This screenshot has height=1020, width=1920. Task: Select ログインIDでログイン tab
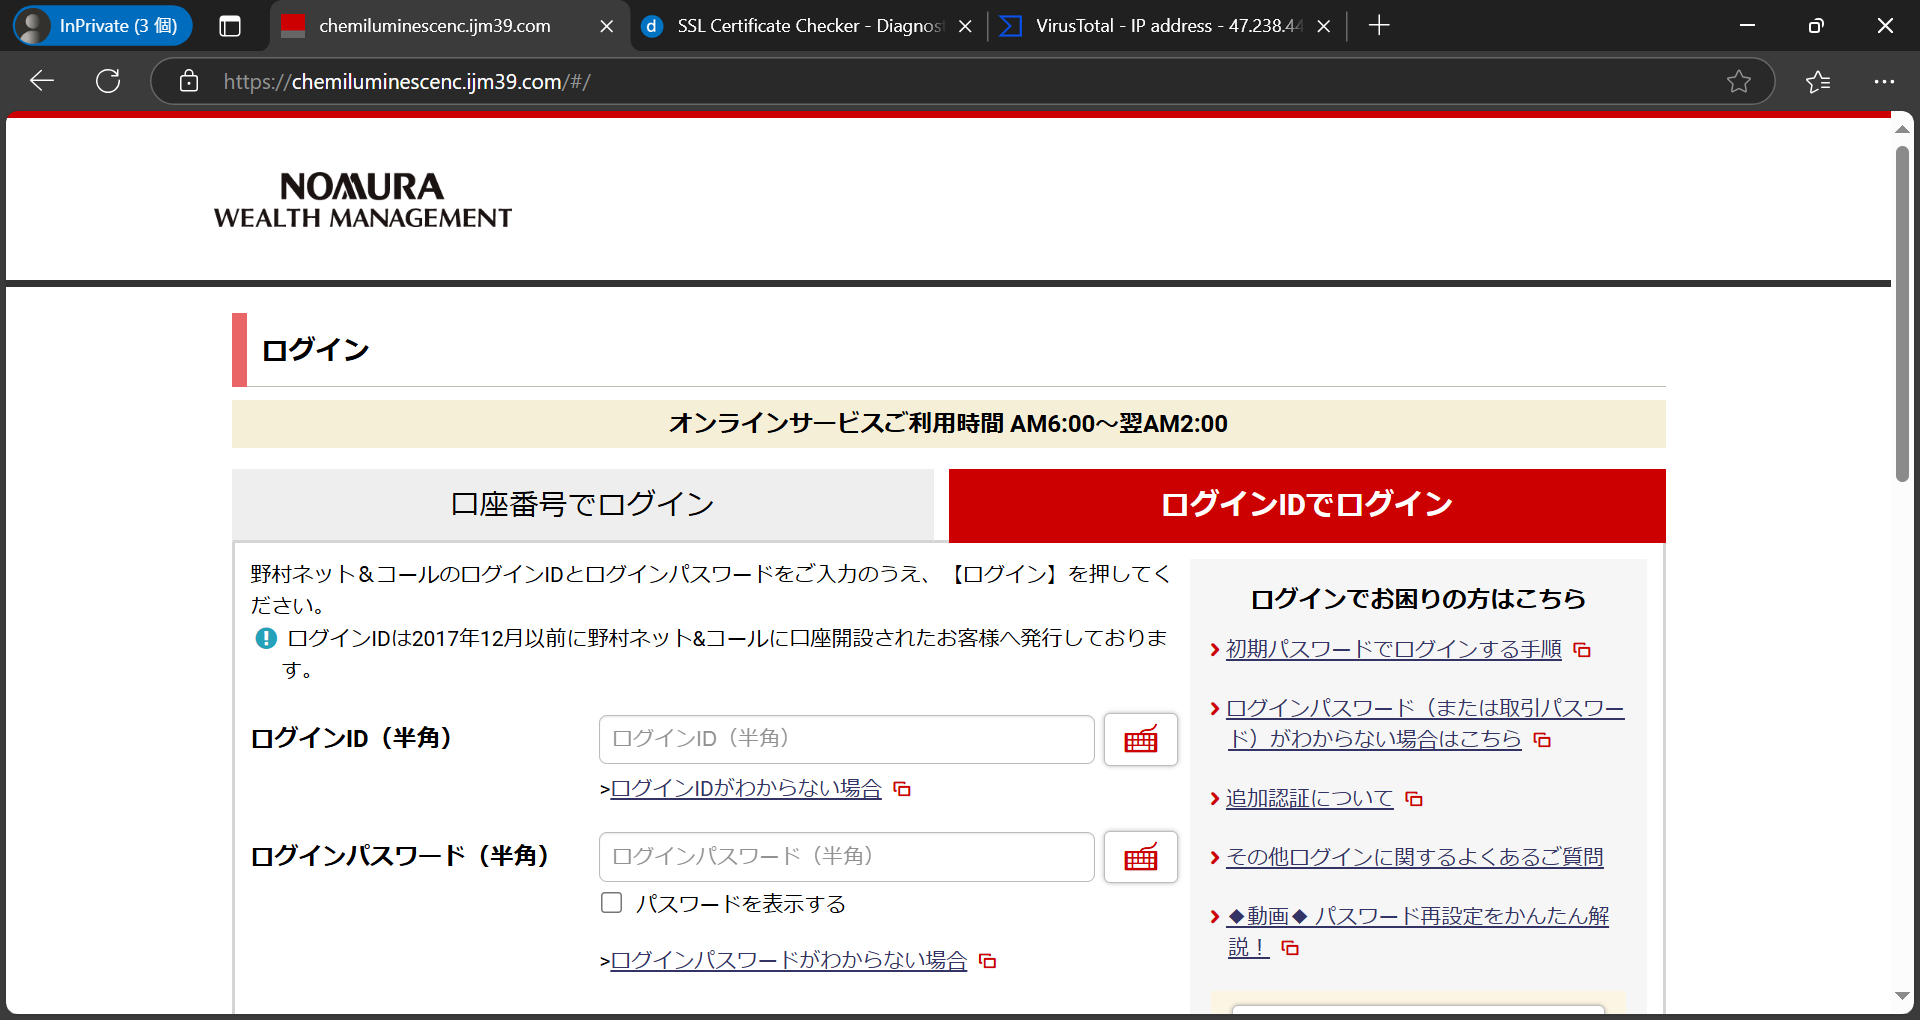(x=1307, y=505)
